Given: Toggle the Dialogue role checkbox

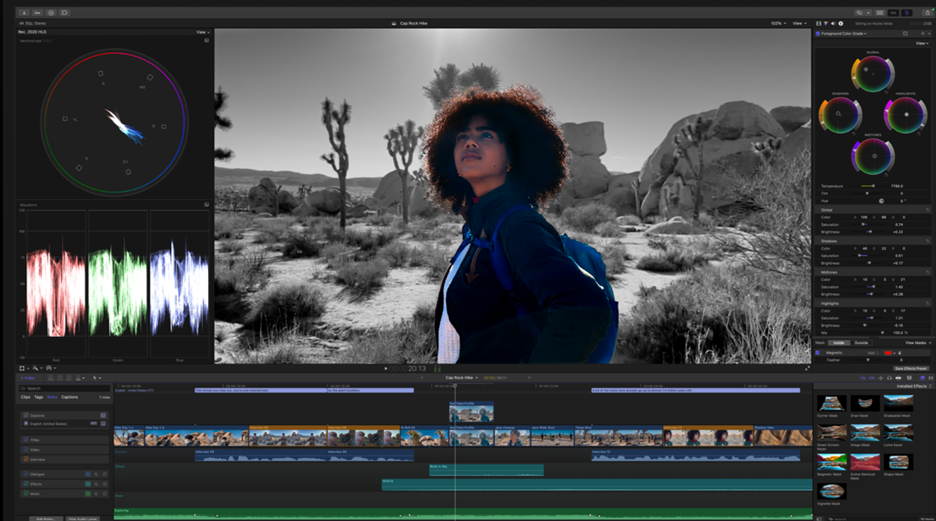Looking at the screenshot, I should point(26,474).
